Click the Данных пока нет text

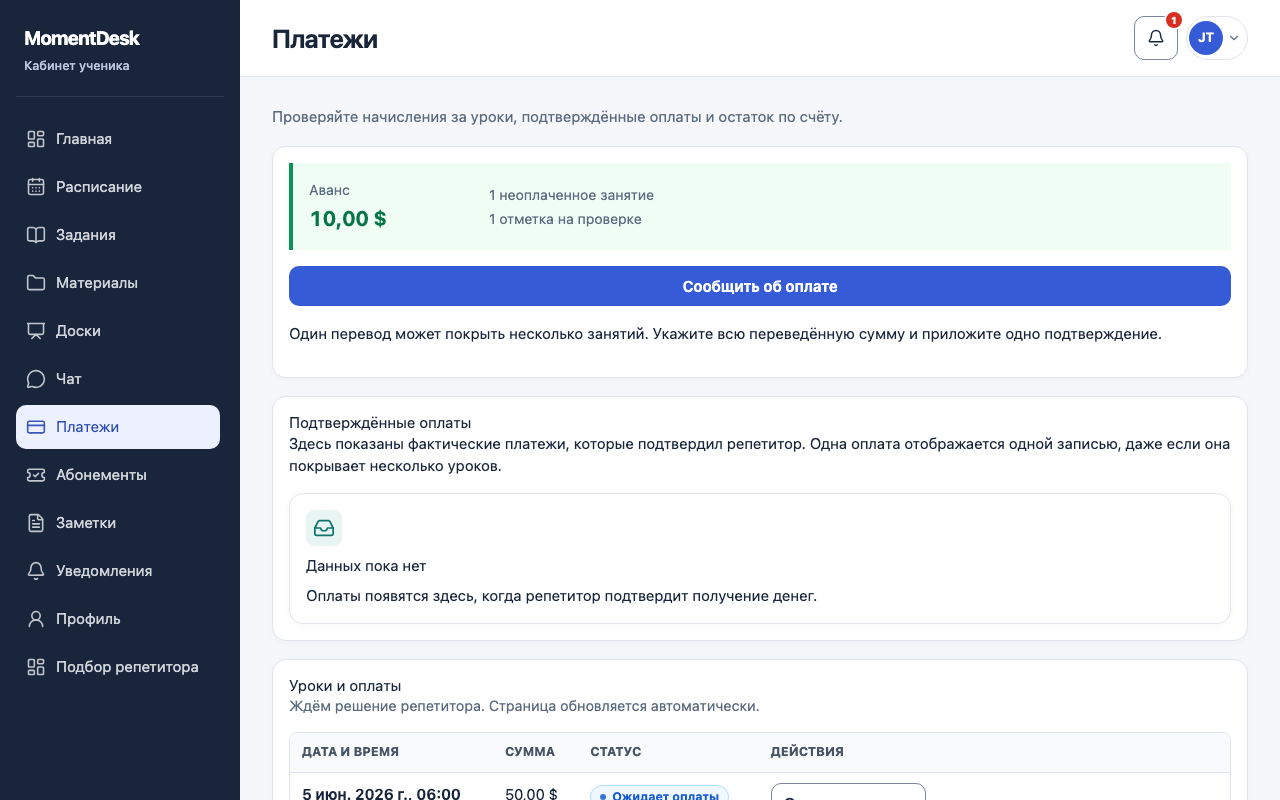[366, 566]
